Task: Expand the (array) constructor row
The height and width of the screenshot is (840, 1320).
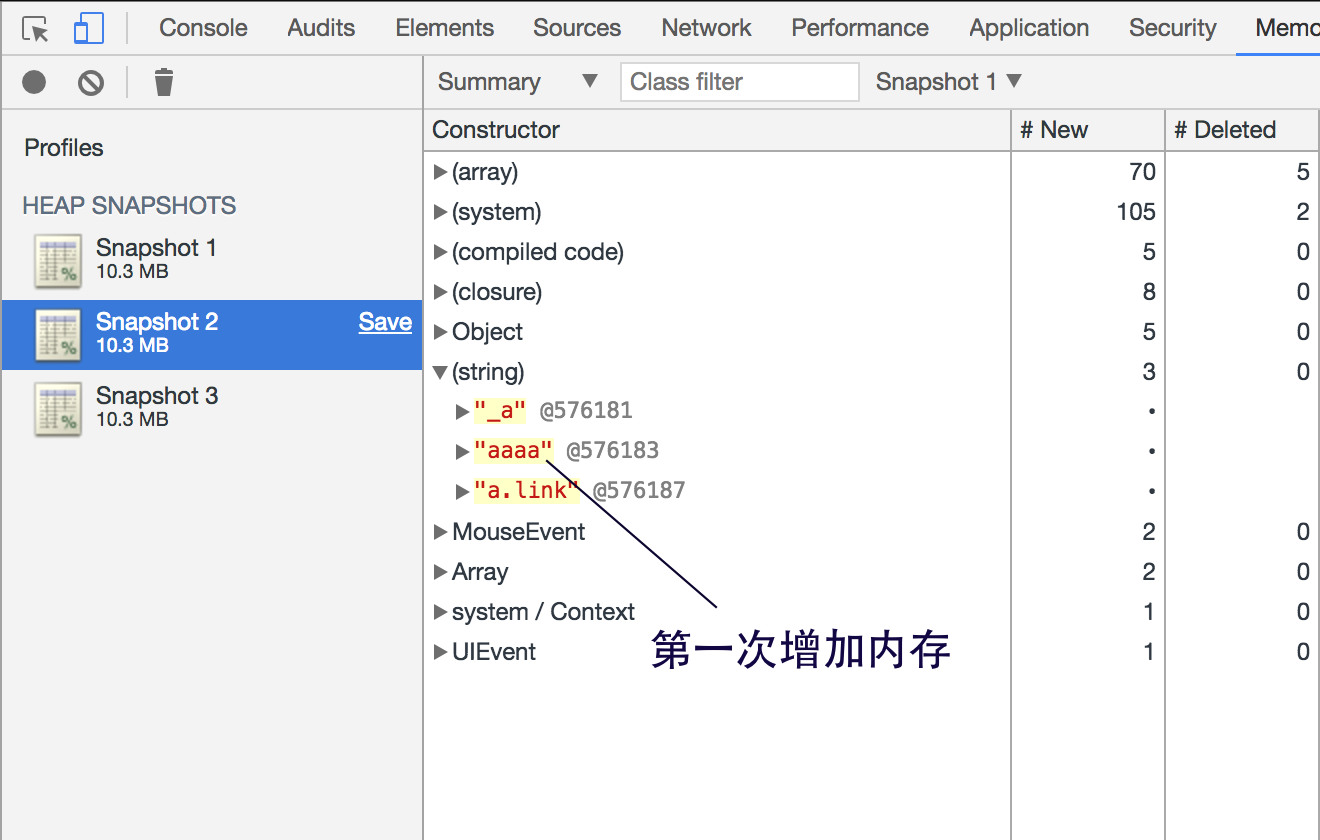Action: click(x=440, y=172)
